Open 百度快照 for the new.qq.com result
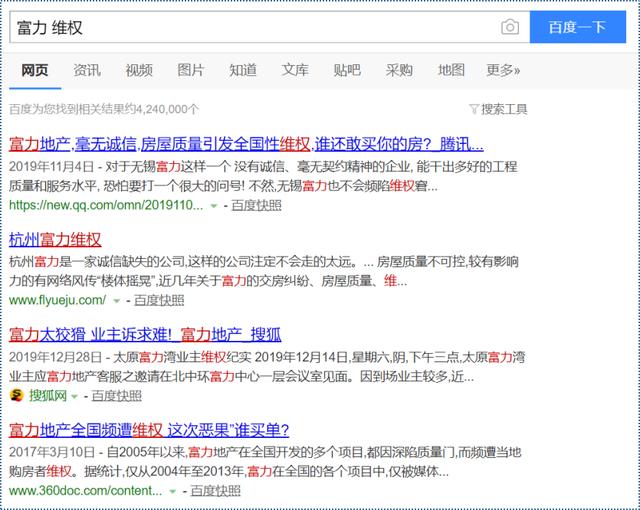Image resolution: width=640 pixels, height=510 pixels. (256, 205)
